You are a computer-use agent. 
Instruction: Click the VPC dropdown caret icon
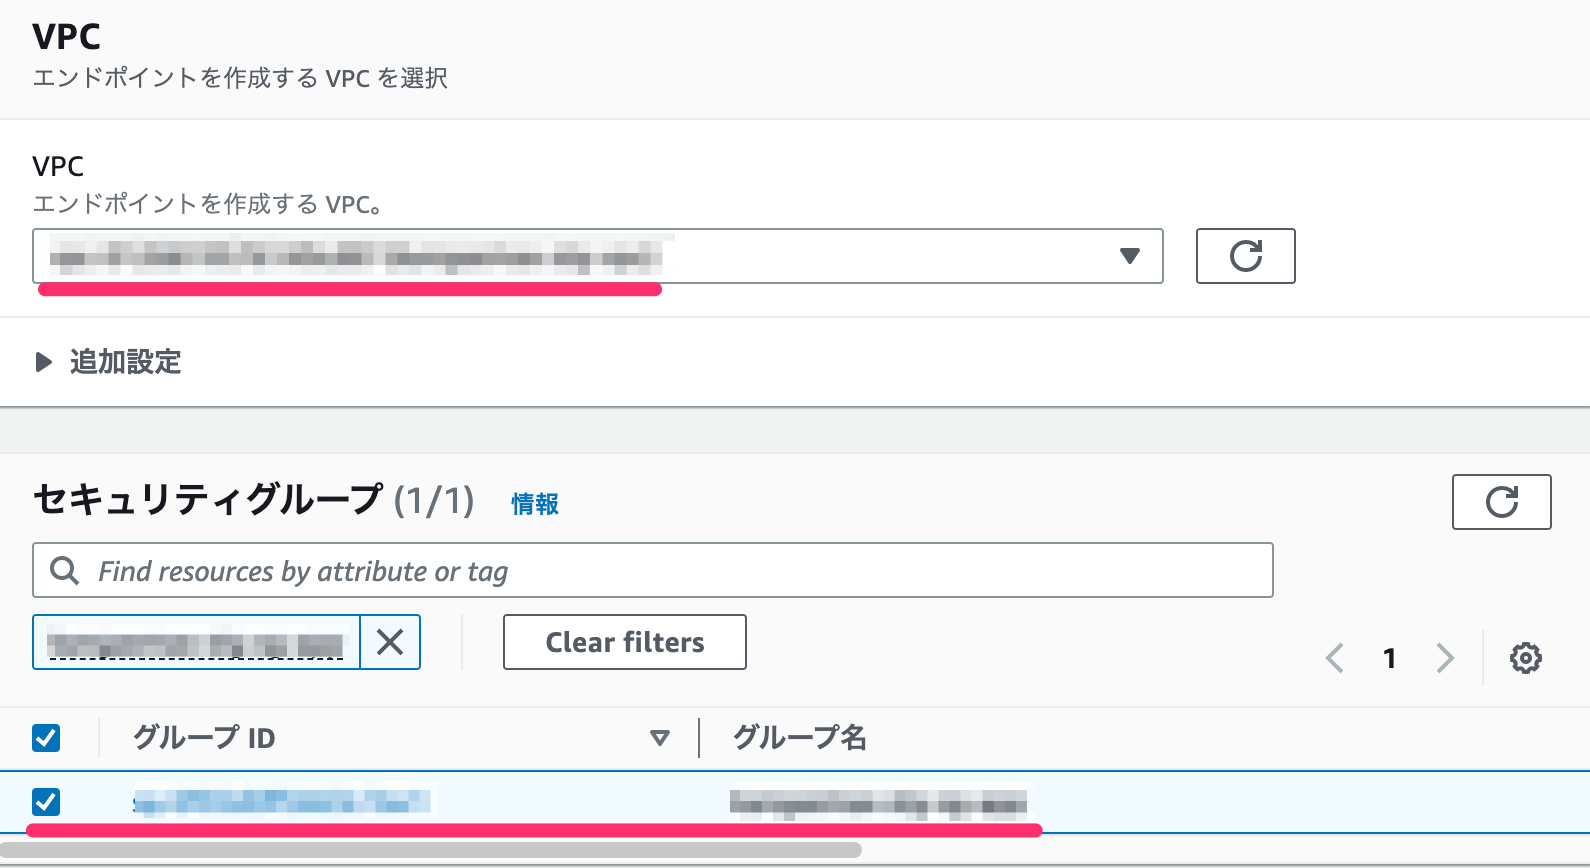pyautogui.click(x=1130, y=257)
